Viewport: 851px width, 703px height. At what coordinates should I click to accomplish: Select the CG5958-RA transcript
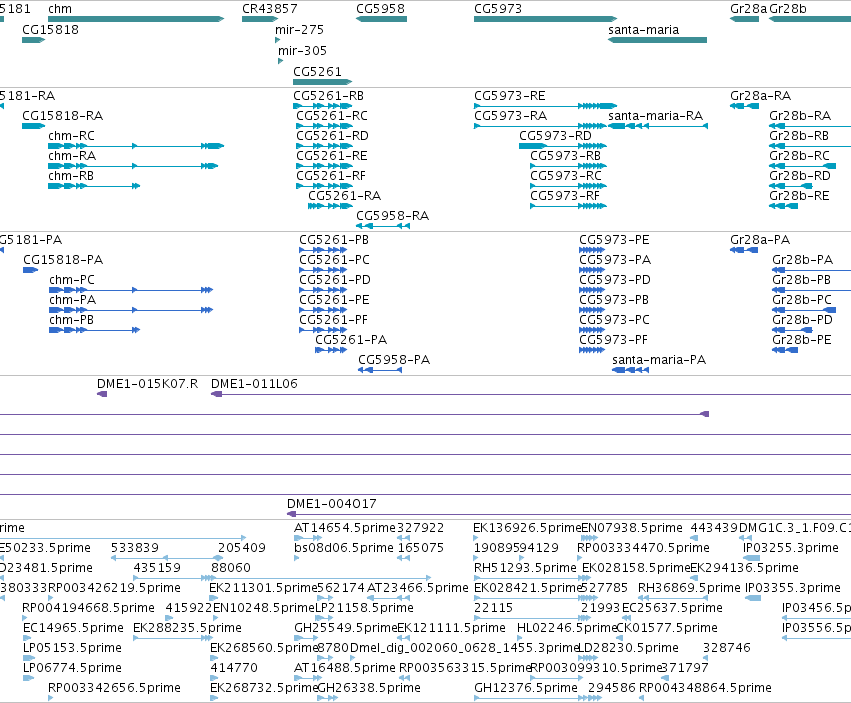(383, 226)
